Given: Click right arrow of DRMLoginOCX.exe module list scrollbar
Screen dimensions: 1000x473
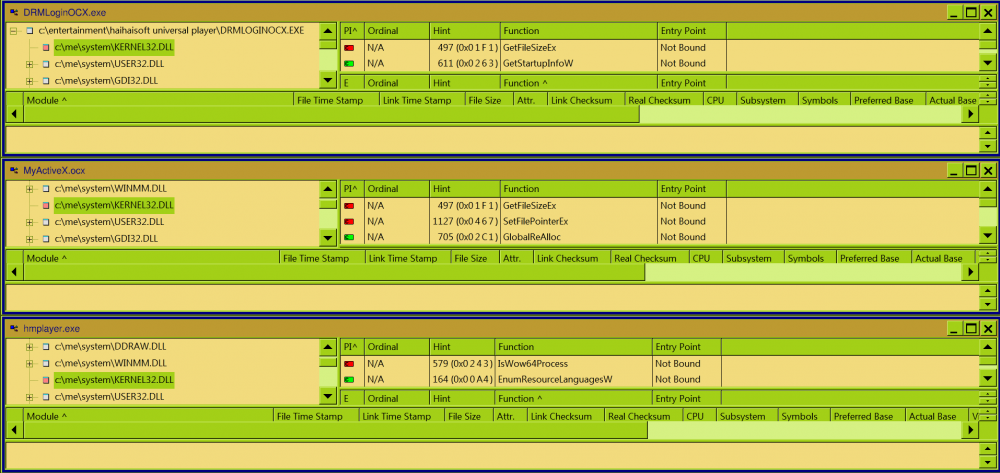Looking at the screenshot, I should tap(971, 114).
